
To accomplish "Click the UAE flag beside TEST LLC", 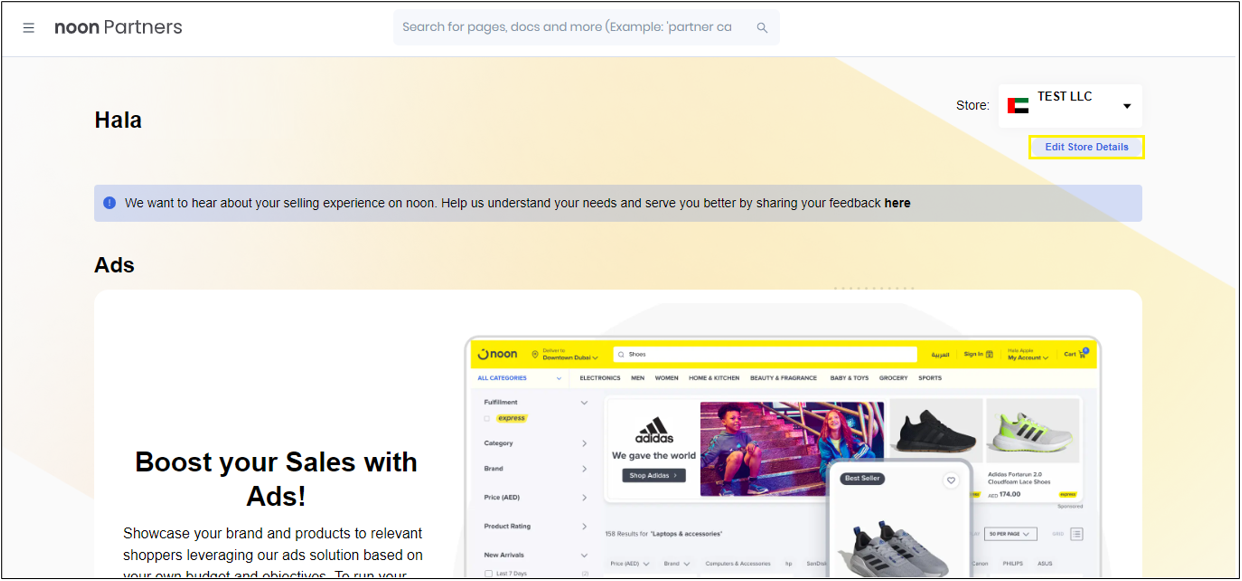I will pos(1018,106).
